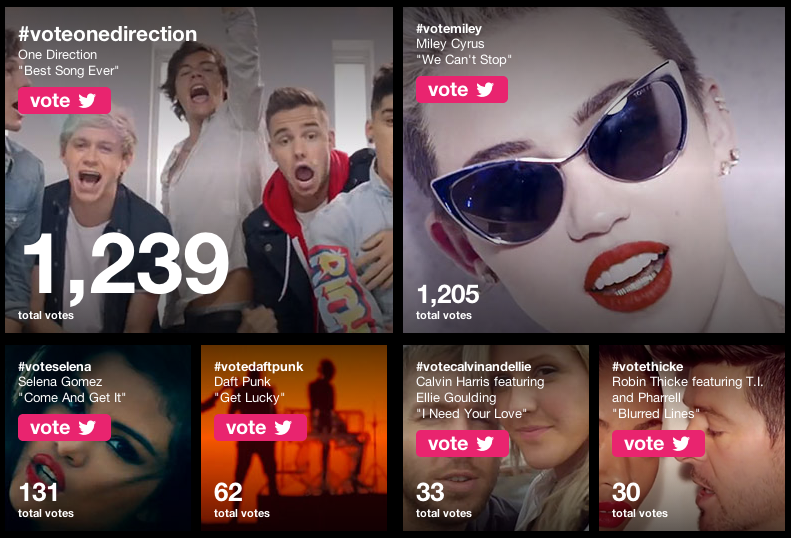Click Twitter bird on Daft Punk vote button
The width and height of the screenshot is (791, 538).
click(283, 427)
